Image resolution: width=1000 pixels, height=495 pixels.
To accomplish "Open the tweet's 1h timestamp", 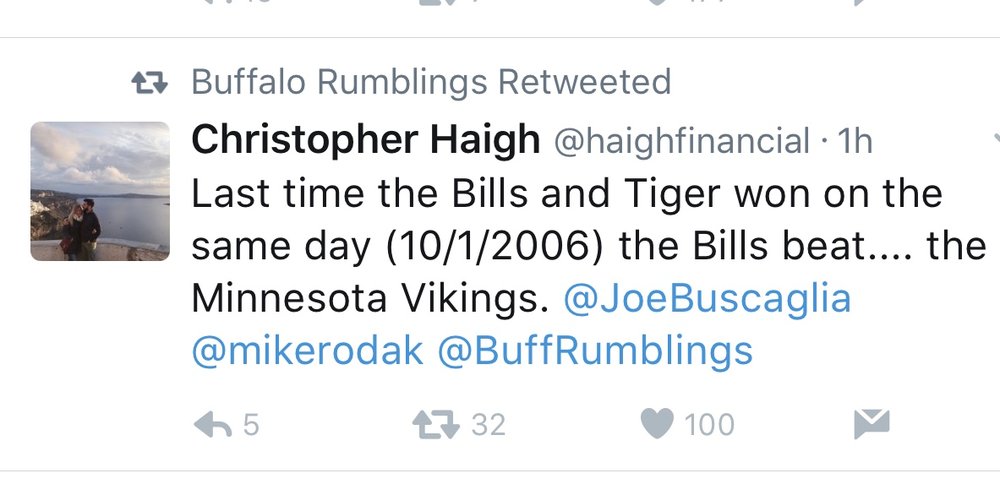I will pyautogui.click(x=855, y=140).
